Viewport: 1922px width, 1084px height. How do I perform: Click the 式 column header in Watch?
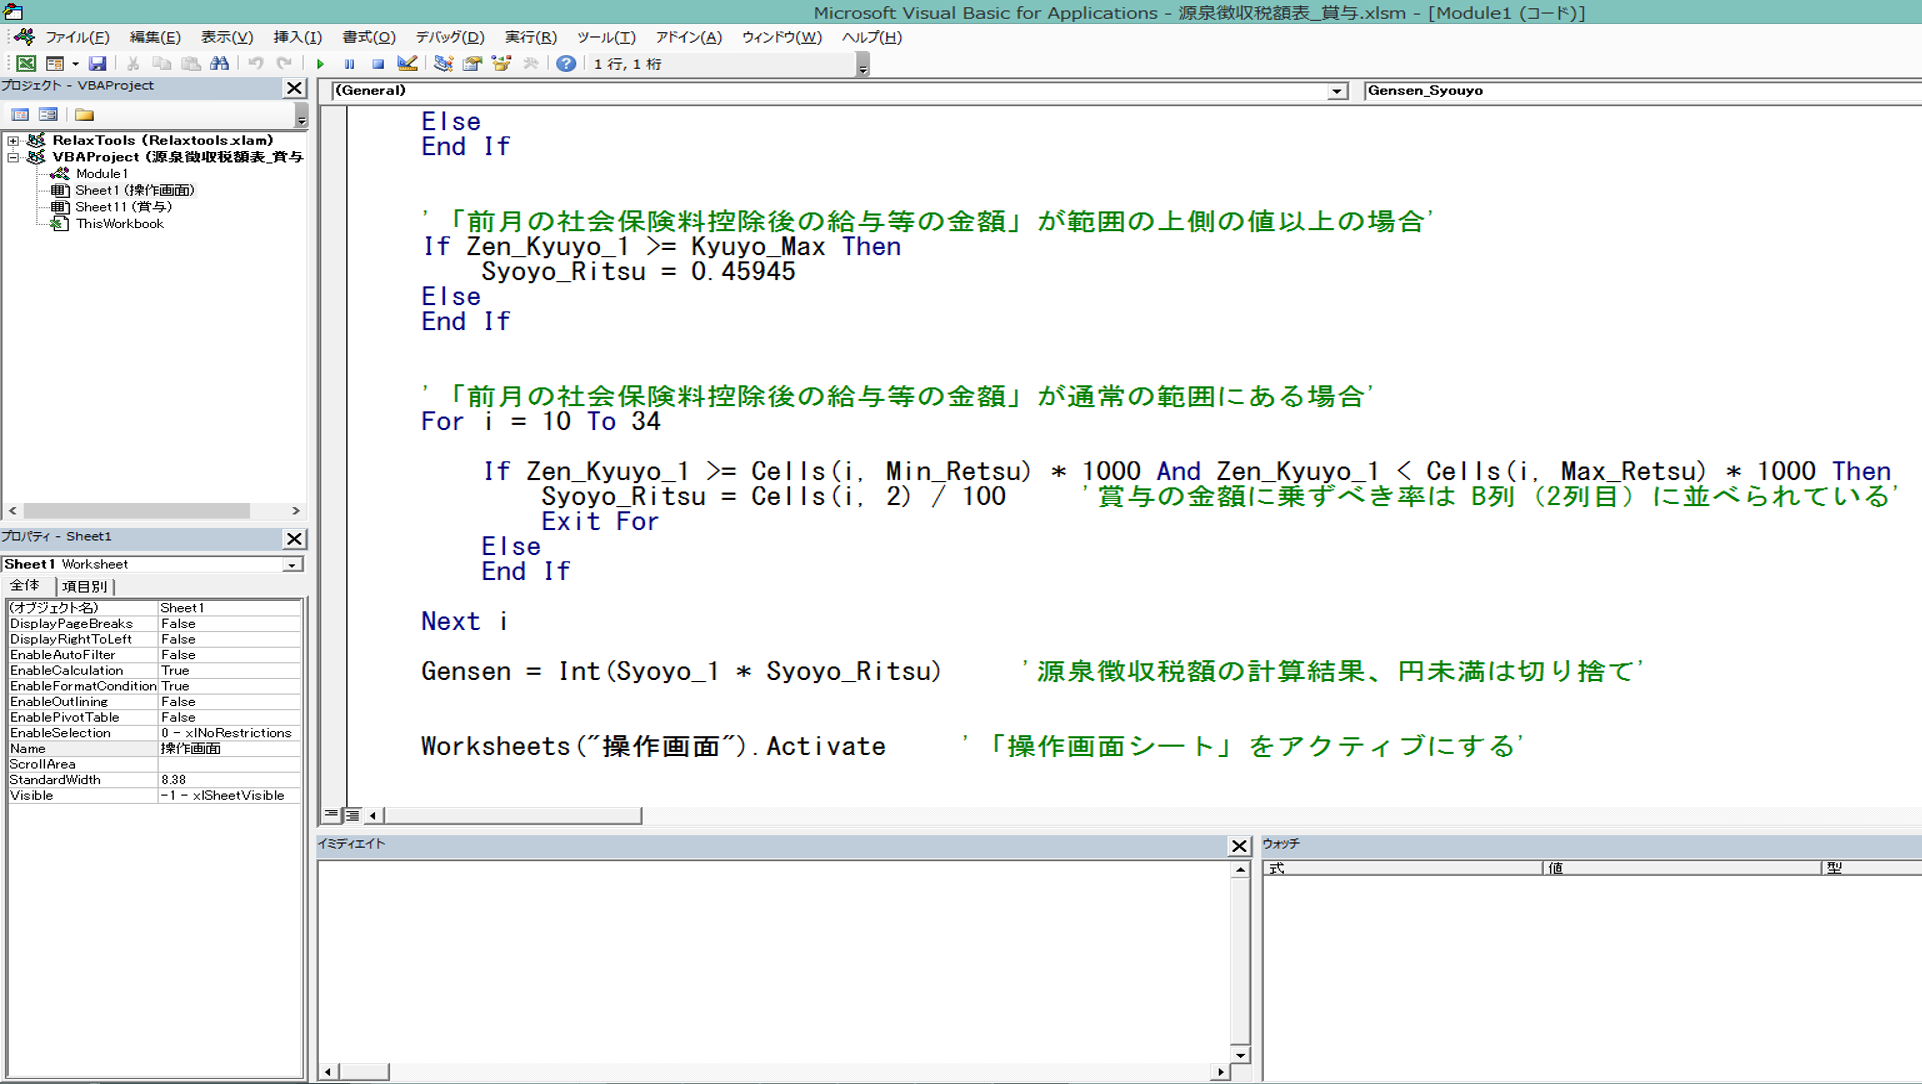(1402, 868)
